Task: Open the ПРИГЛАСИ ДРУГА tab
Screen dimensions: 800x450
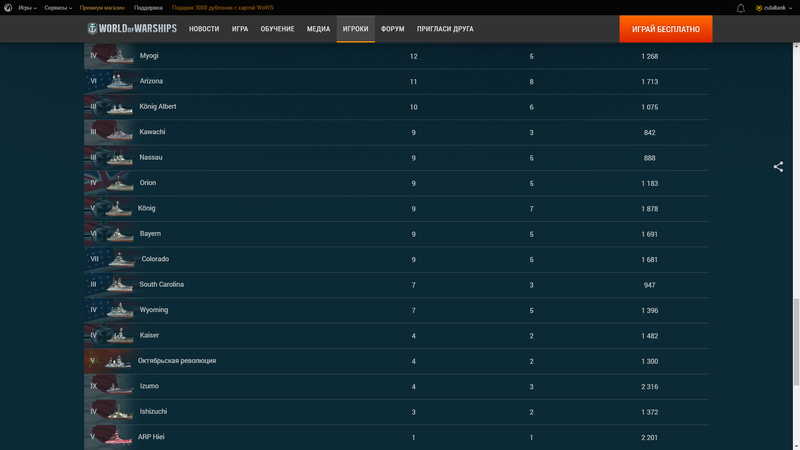Action: tap(445, 29)
